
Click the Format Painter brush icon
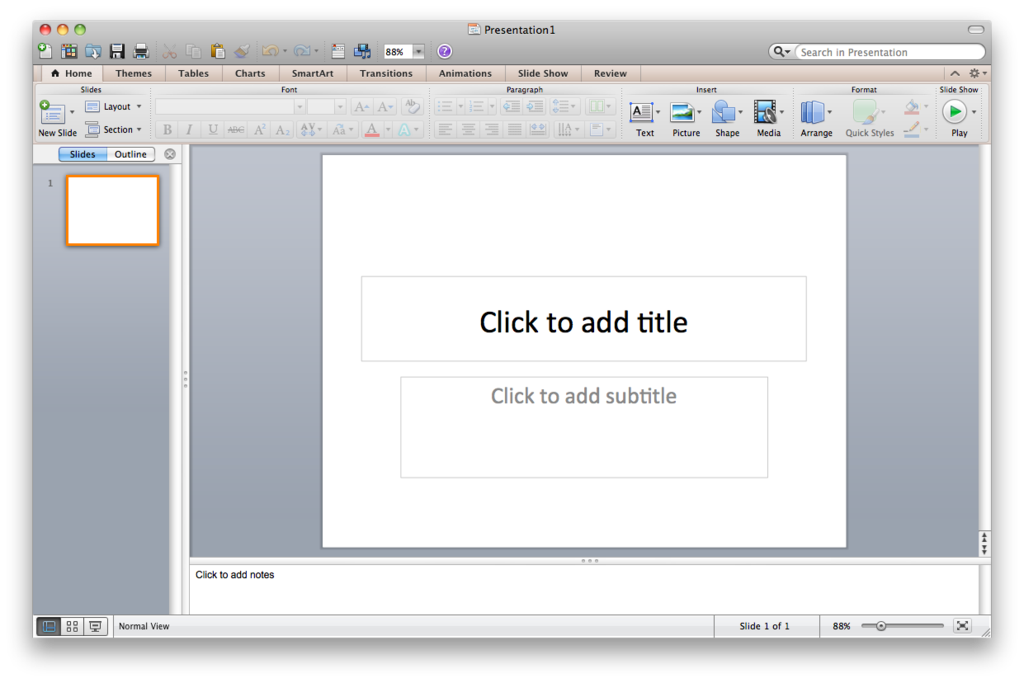[241, 51]
